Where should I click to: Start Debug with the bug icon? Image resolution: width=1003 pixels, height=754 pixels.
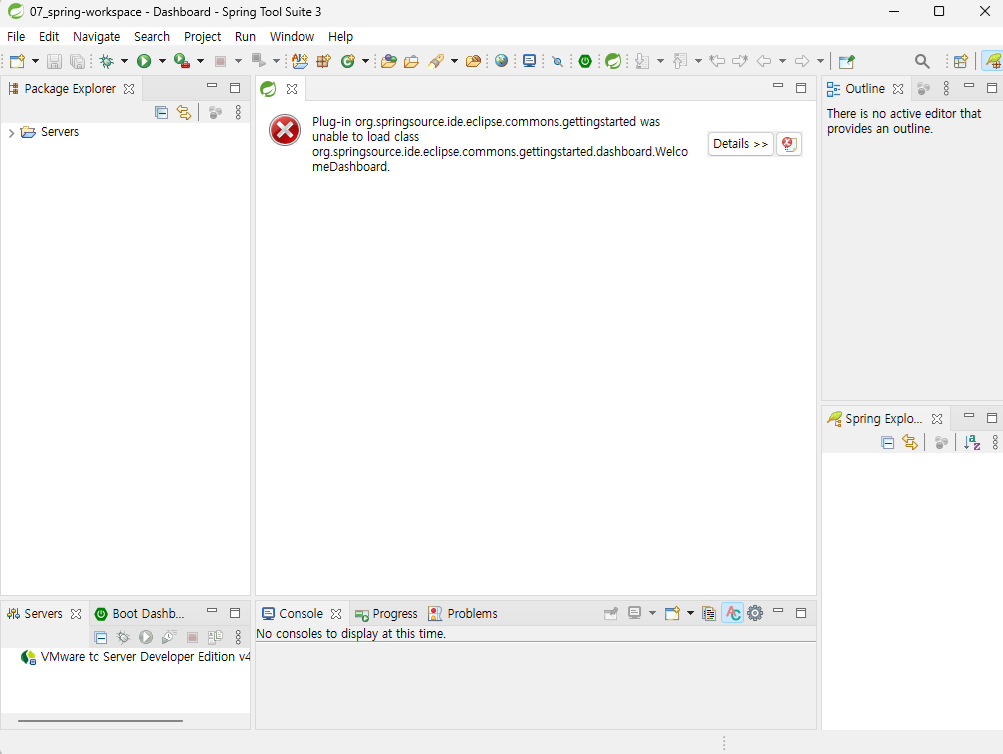pos(107,61)
